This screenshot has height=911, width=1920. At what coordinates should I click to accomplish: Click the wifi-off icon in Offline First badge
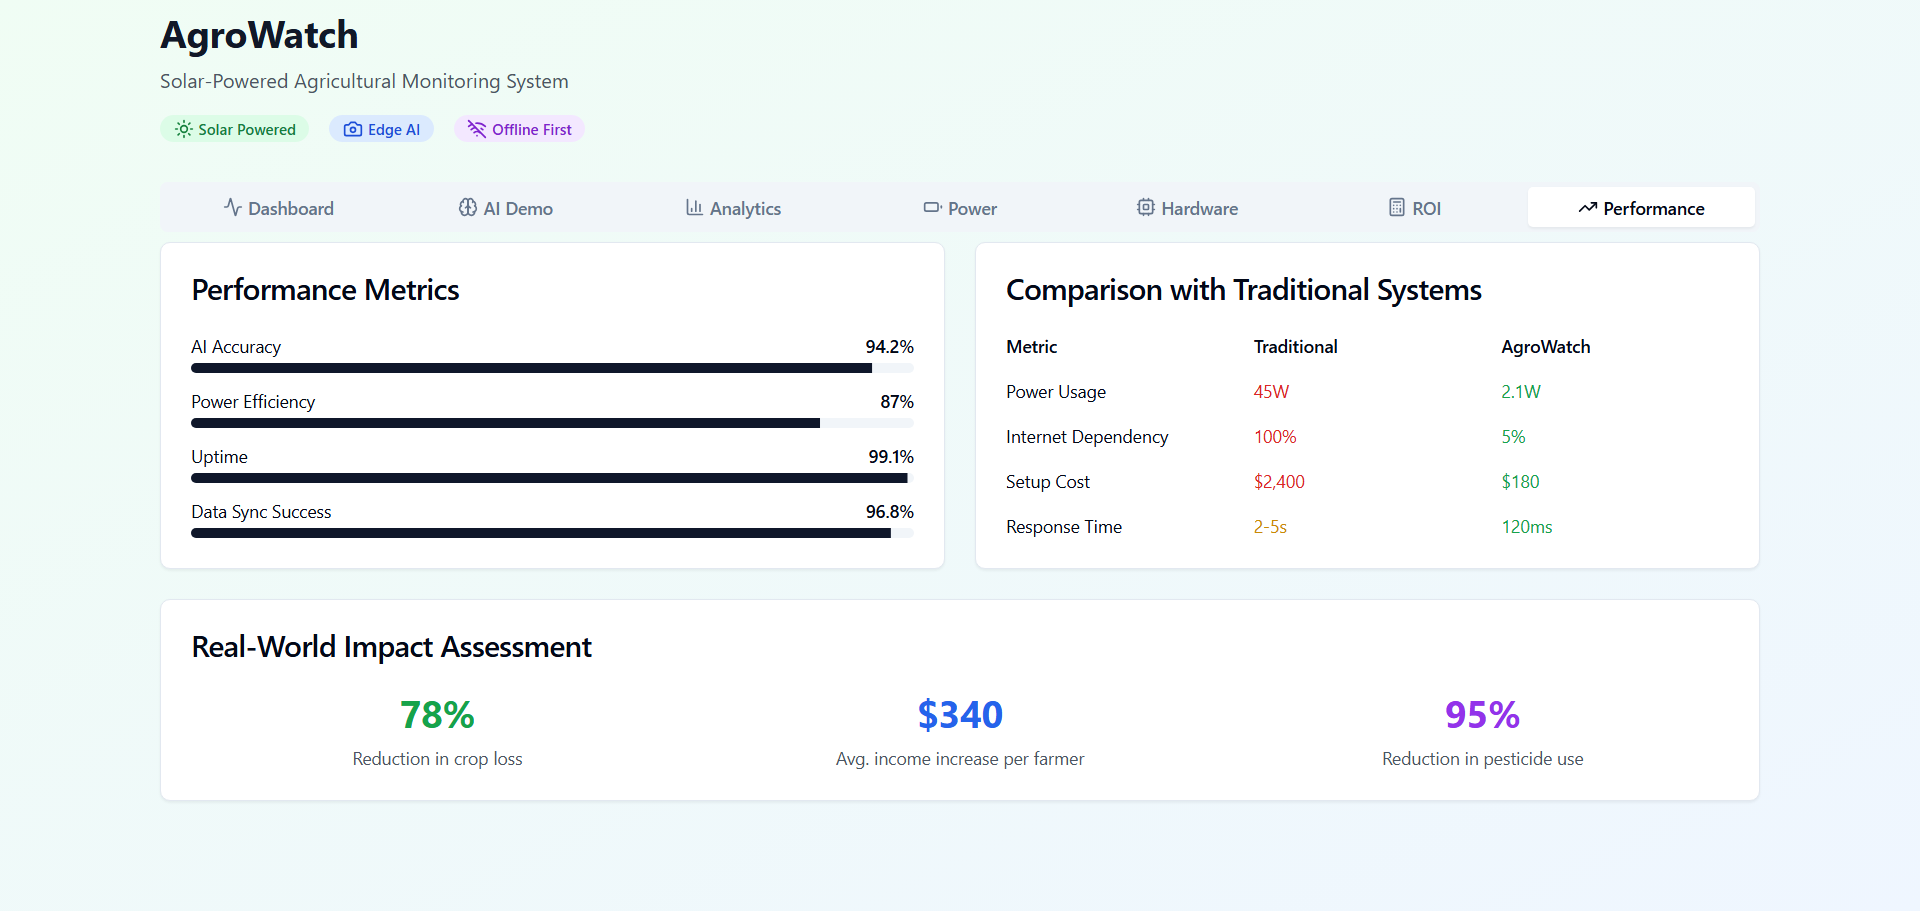(x=477, y=129)
